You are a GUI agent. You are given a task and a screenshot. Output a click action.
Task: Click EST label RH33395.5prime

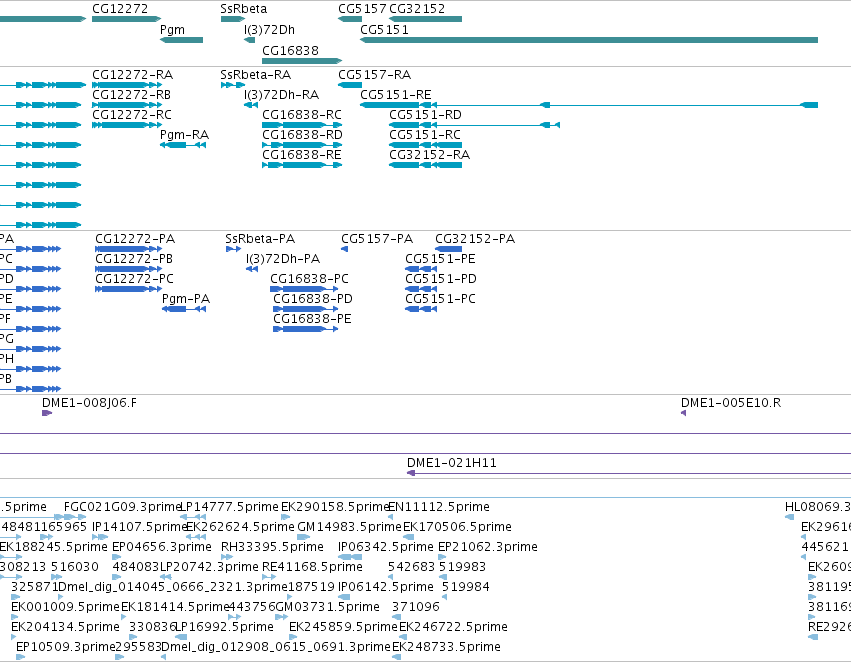point(272,547)
